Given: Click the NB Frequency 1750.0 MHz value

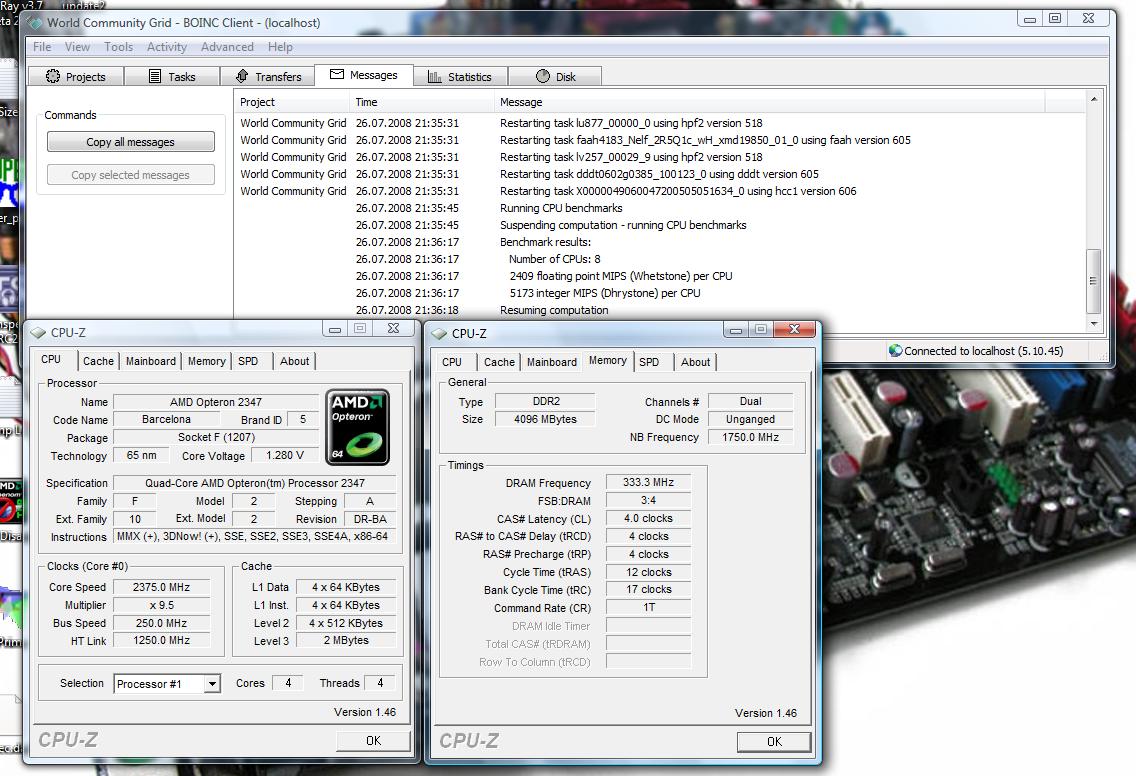Looking at the screenshot, I should click(x=751, y=437).
